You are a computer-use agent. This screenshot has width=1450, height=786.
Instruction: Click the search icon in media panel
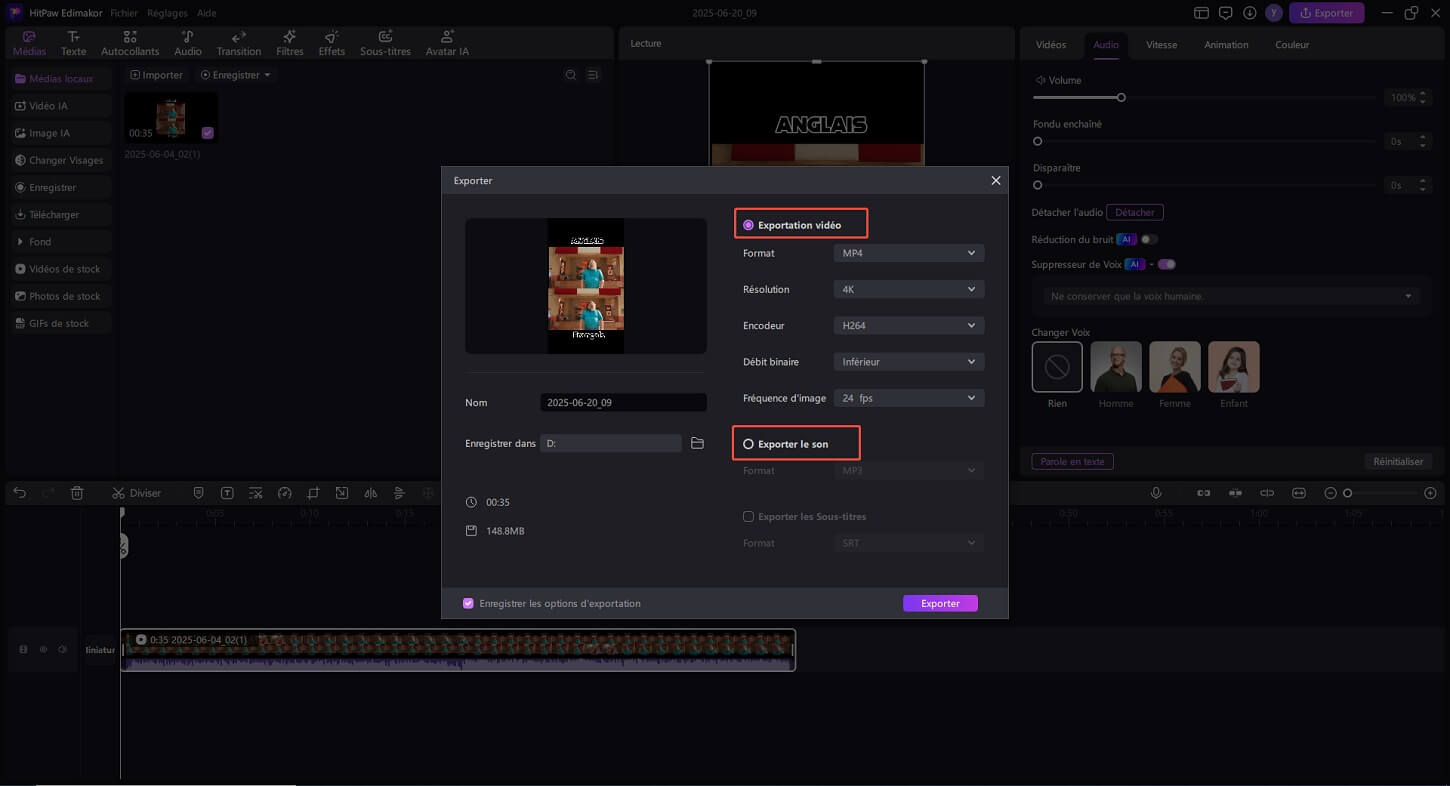tap(571, 75)
